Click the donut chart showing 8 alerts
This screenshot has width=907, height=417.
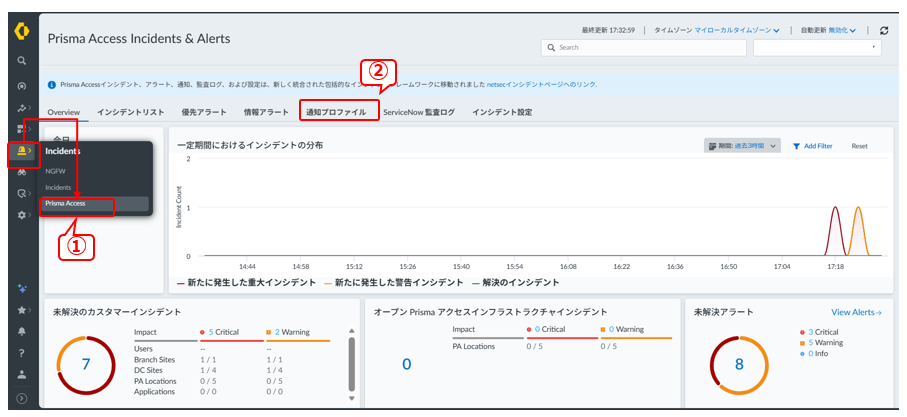coord(739,364)
